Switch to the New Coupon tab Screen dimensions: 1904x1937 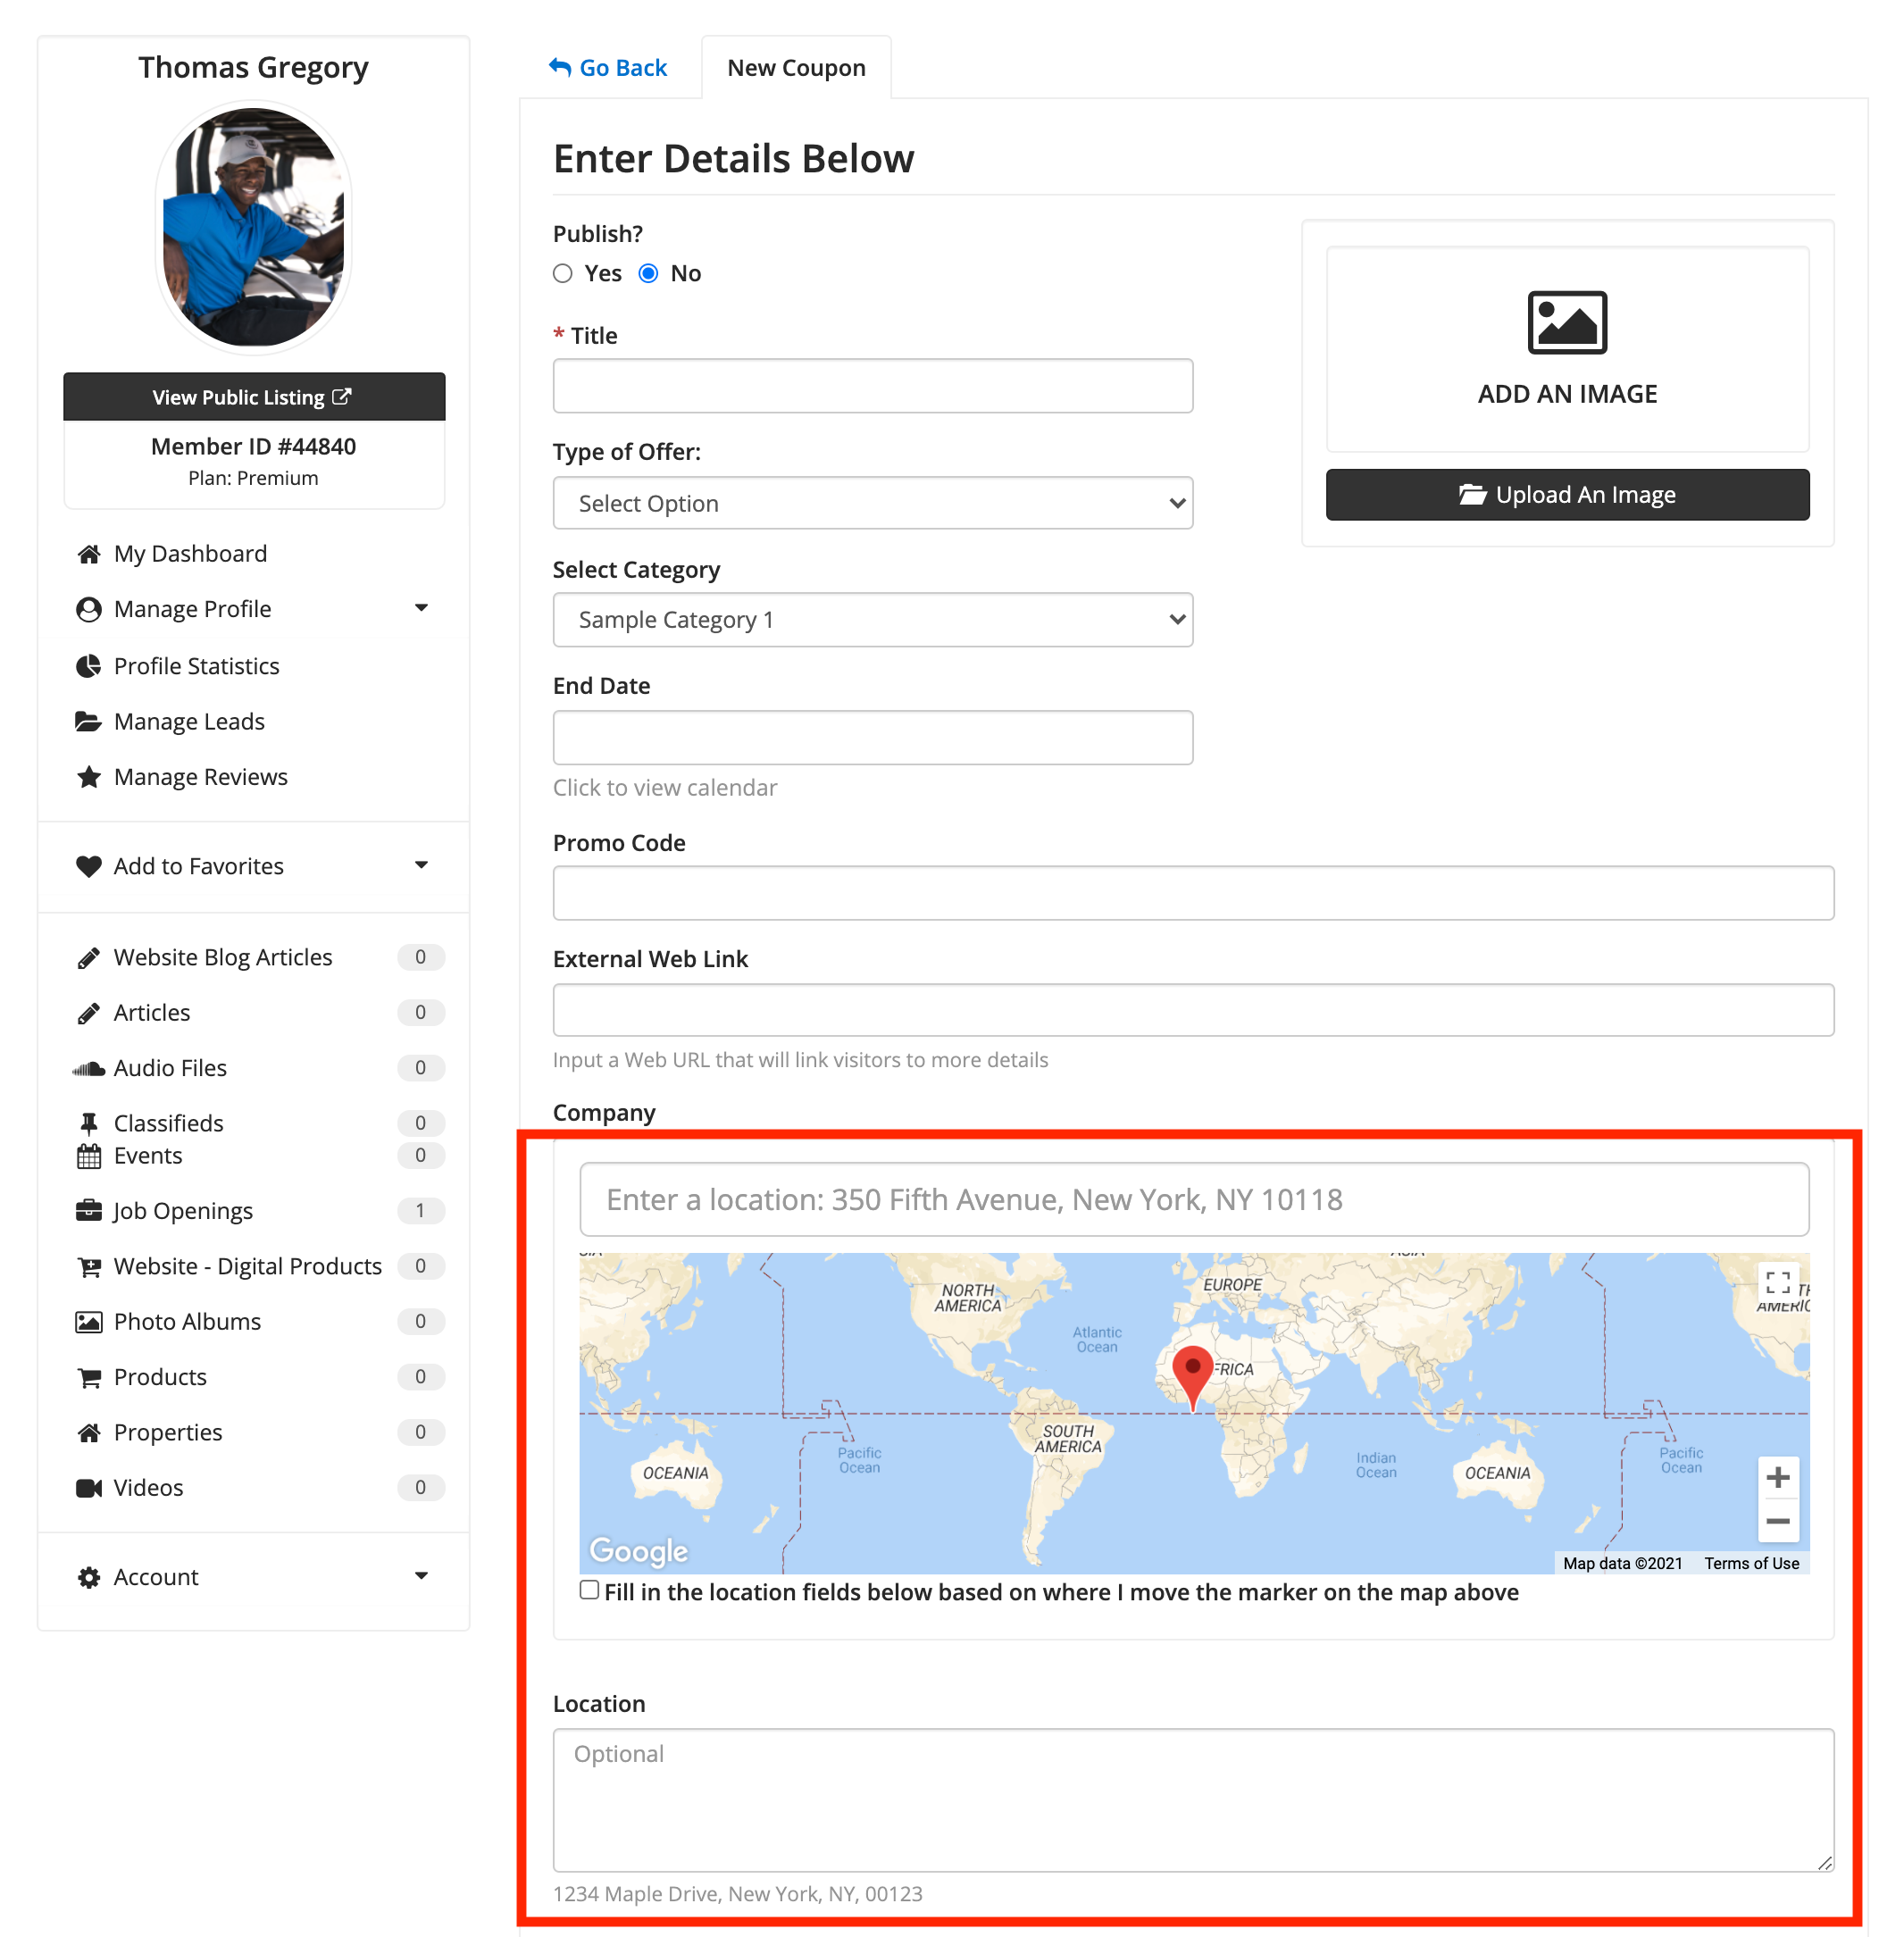pyautogui.click(x=796, y=68)
